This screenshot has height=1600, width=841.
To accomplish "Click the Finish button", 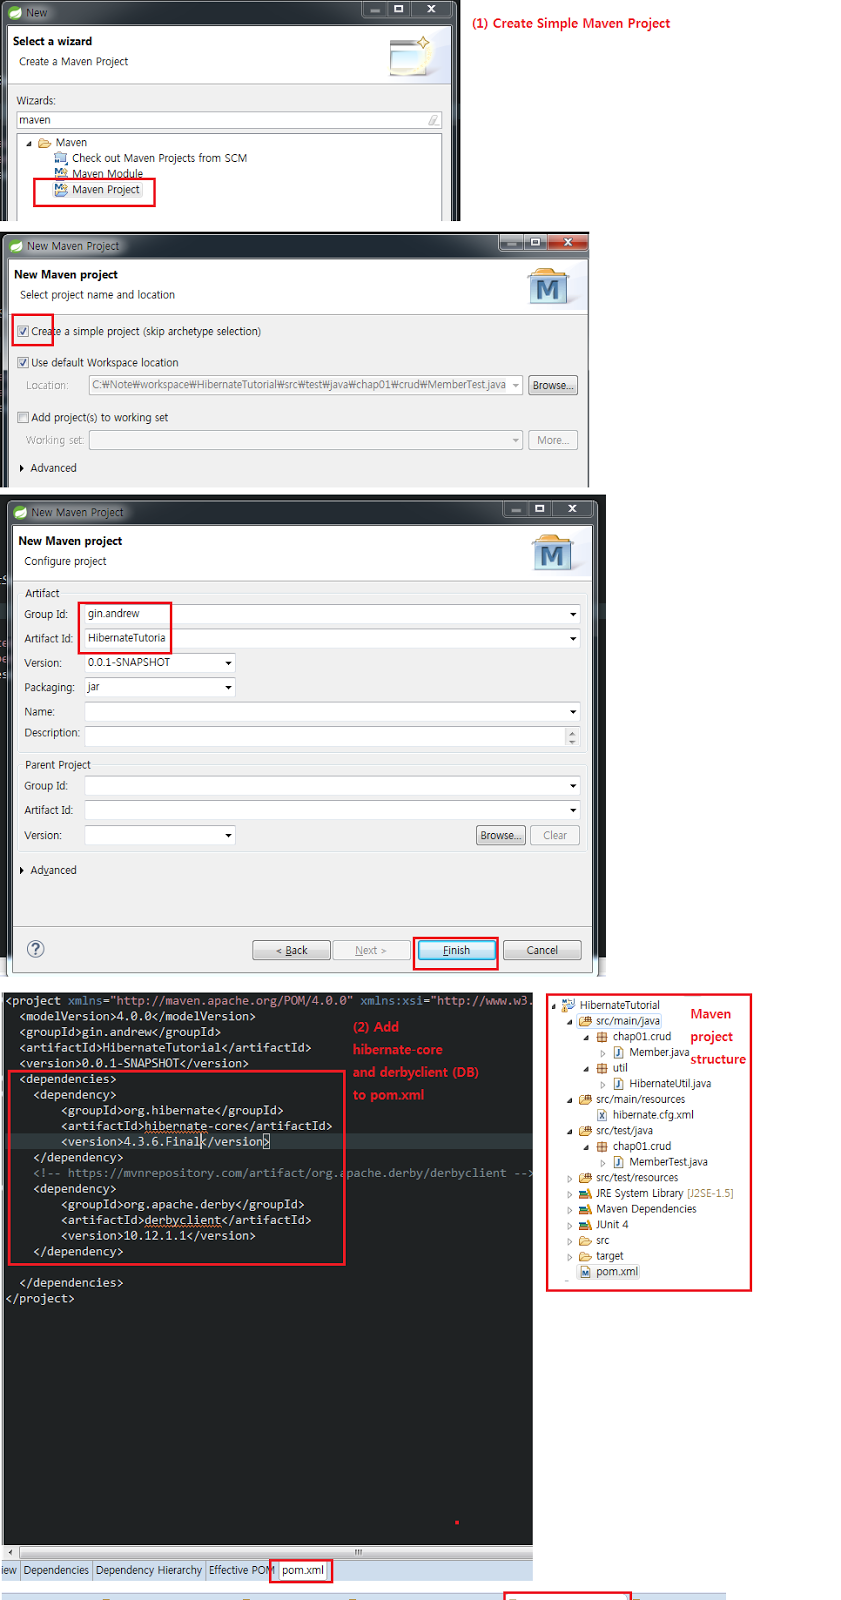I will (456, 950).
